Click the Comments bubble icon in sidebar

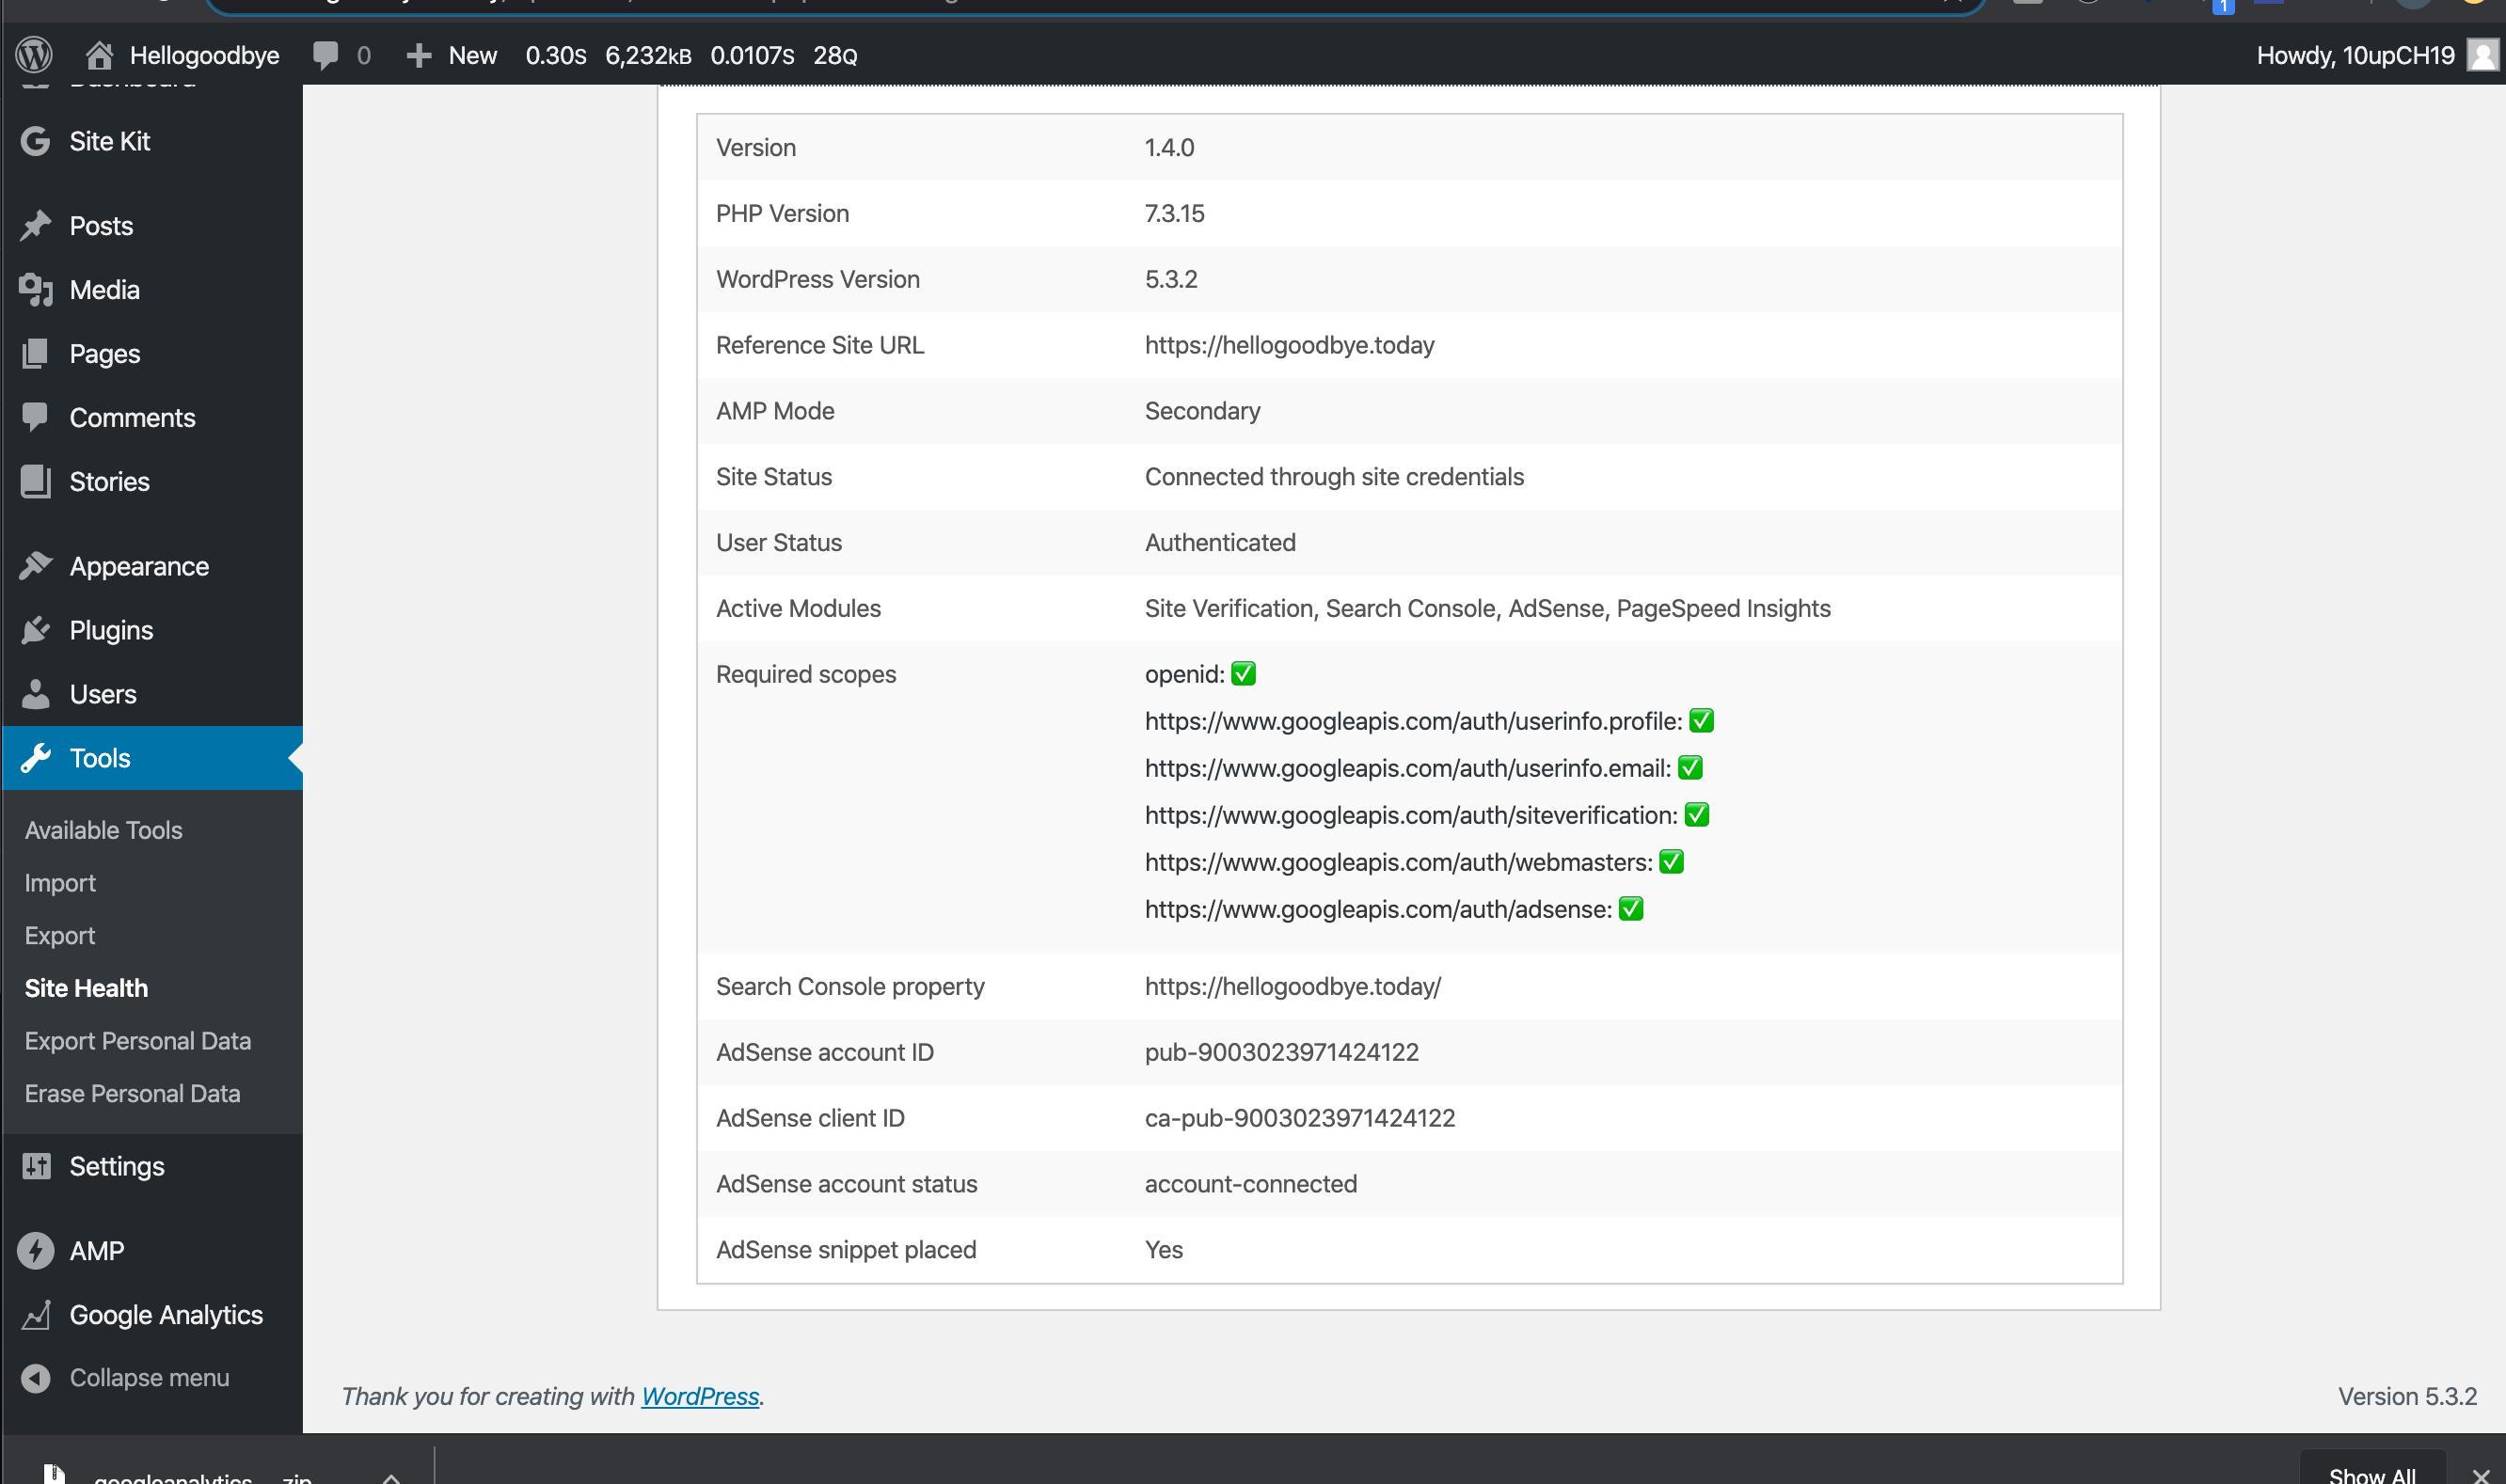click(35, 417)
